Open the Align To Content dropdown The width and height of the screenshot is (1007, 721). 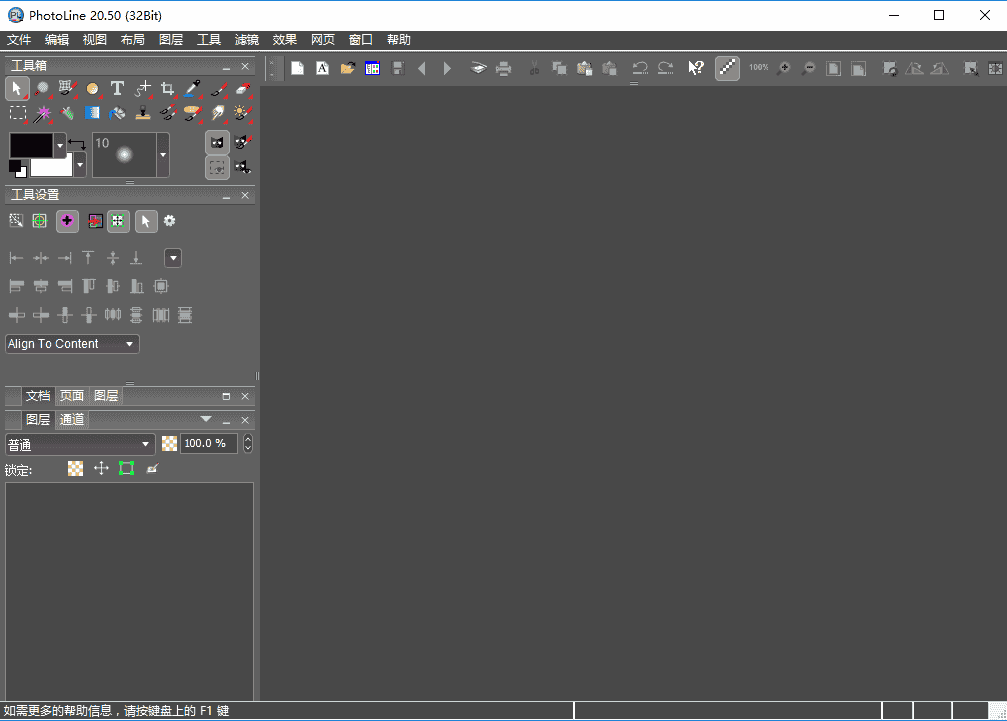point(72,344)
